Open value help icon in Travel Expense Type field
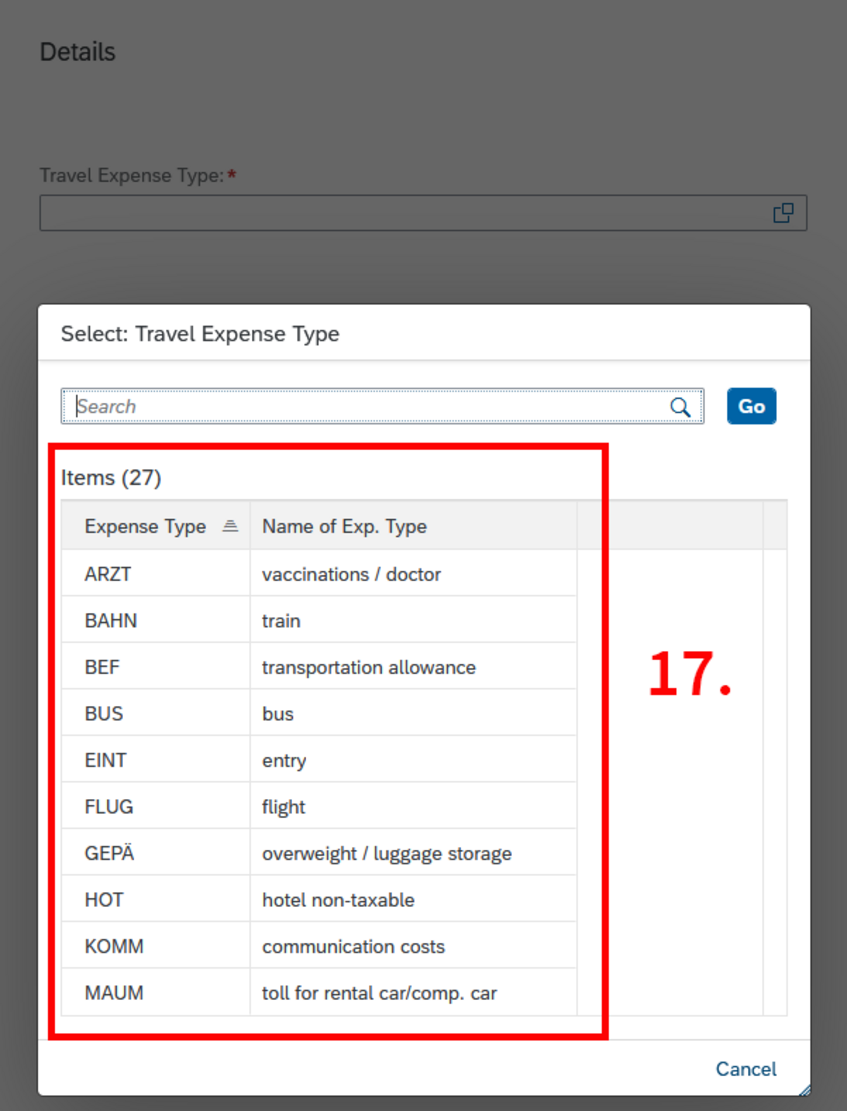The height and width of the screenshot is (1111, 847). point(783,213)
